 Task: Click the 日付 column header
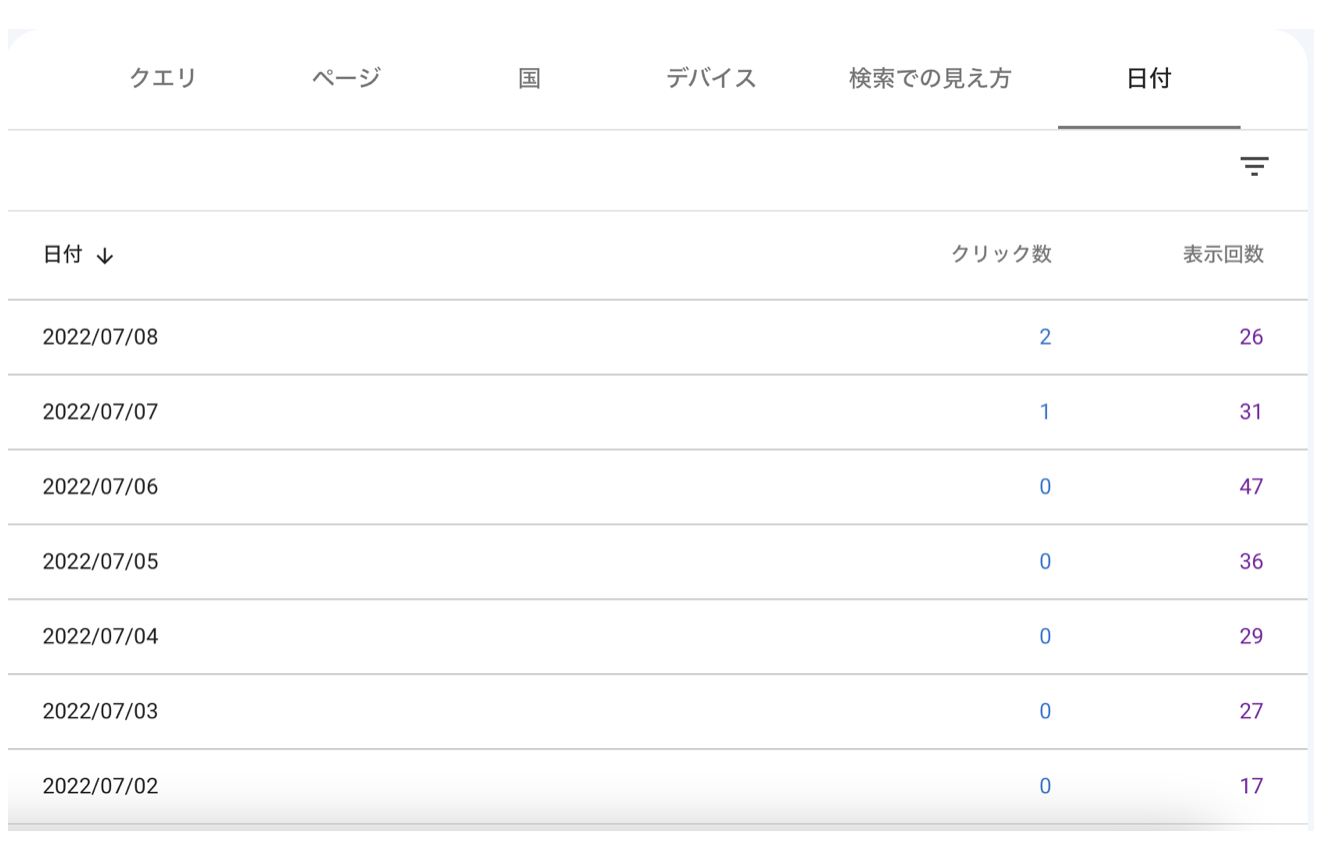(x=62, y=255)
